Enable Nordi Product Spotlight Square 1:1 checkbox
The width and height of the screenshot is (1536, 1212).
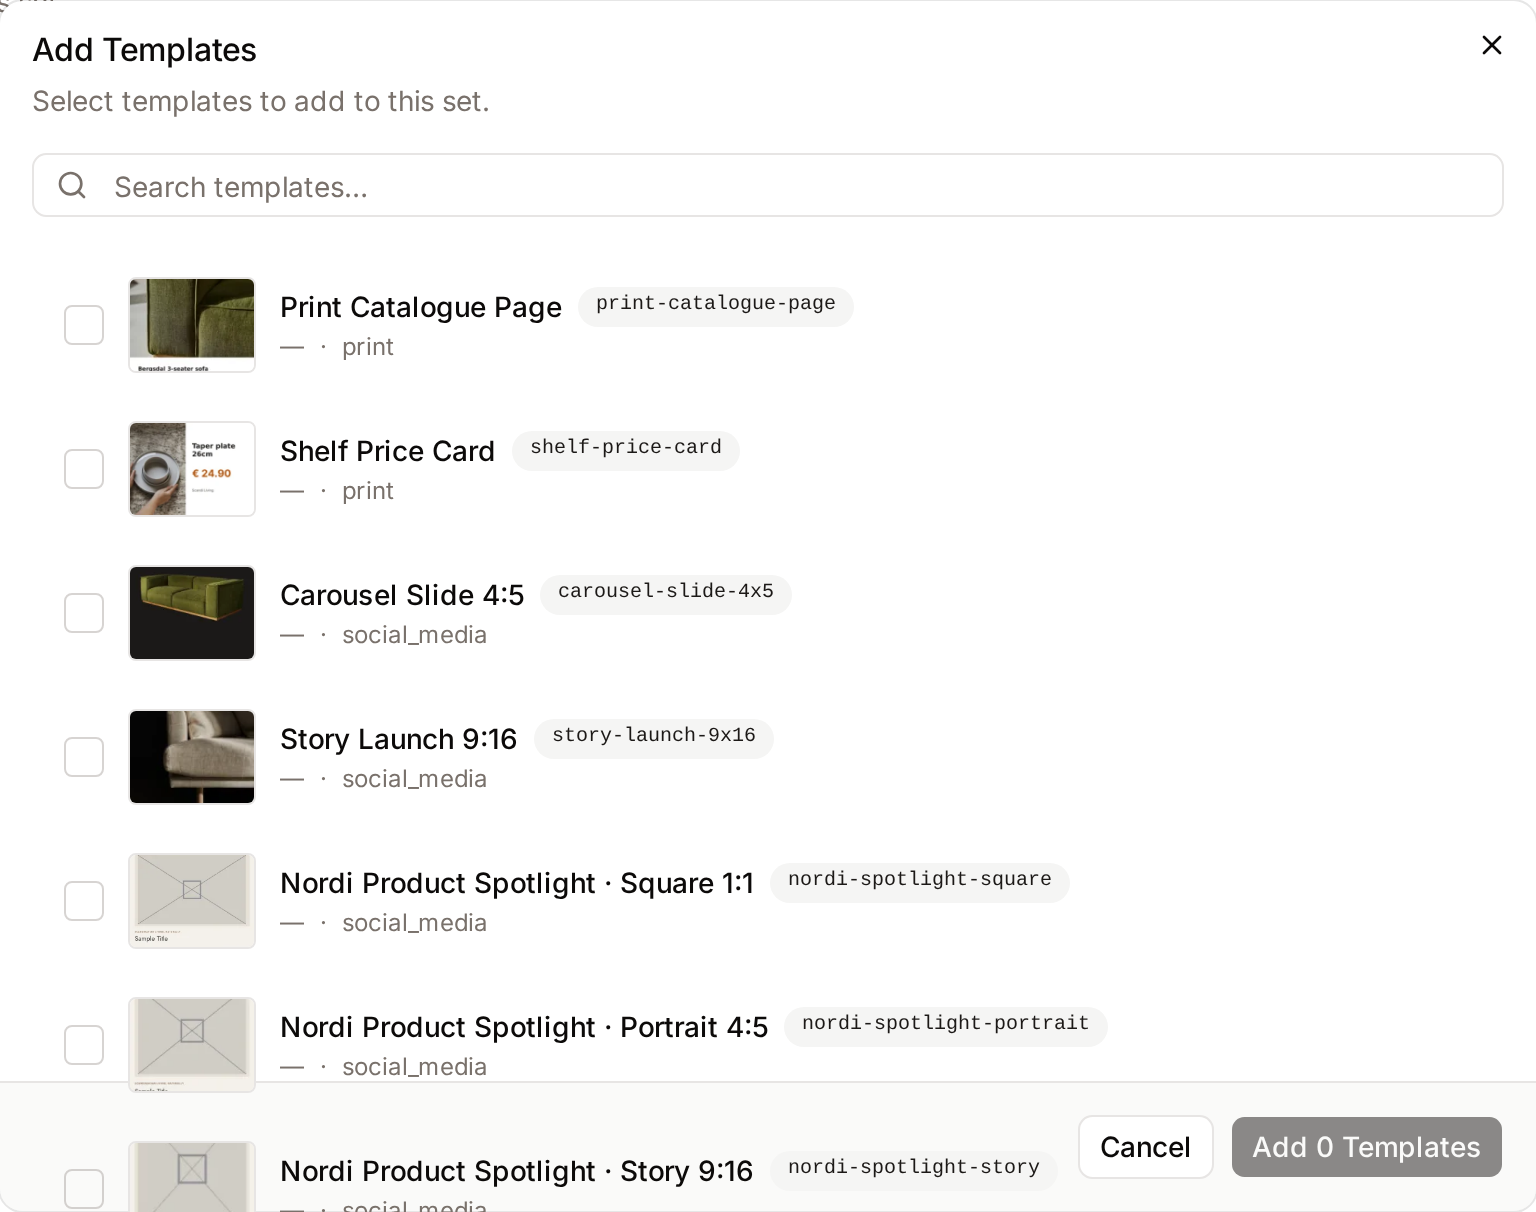point(84,901)
